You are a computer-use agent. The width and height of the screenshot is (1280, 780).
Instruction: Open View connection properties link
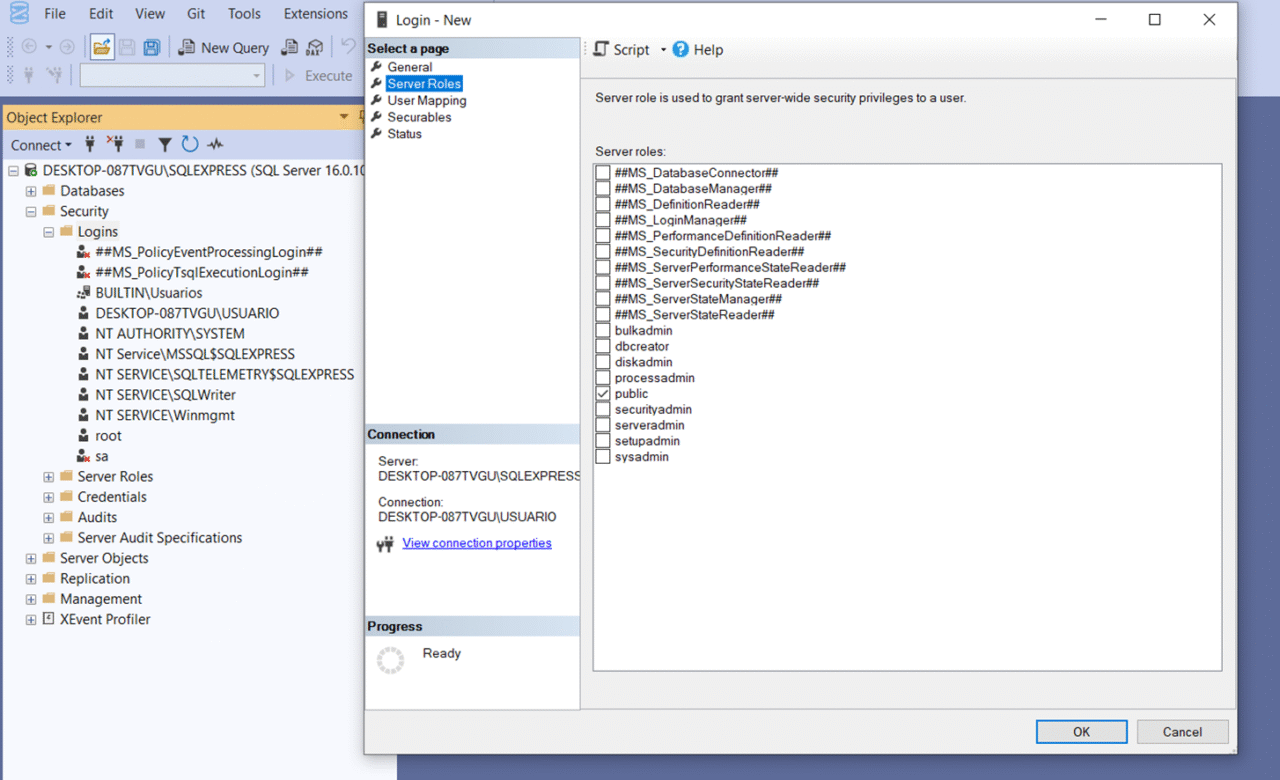coord(477,543)
